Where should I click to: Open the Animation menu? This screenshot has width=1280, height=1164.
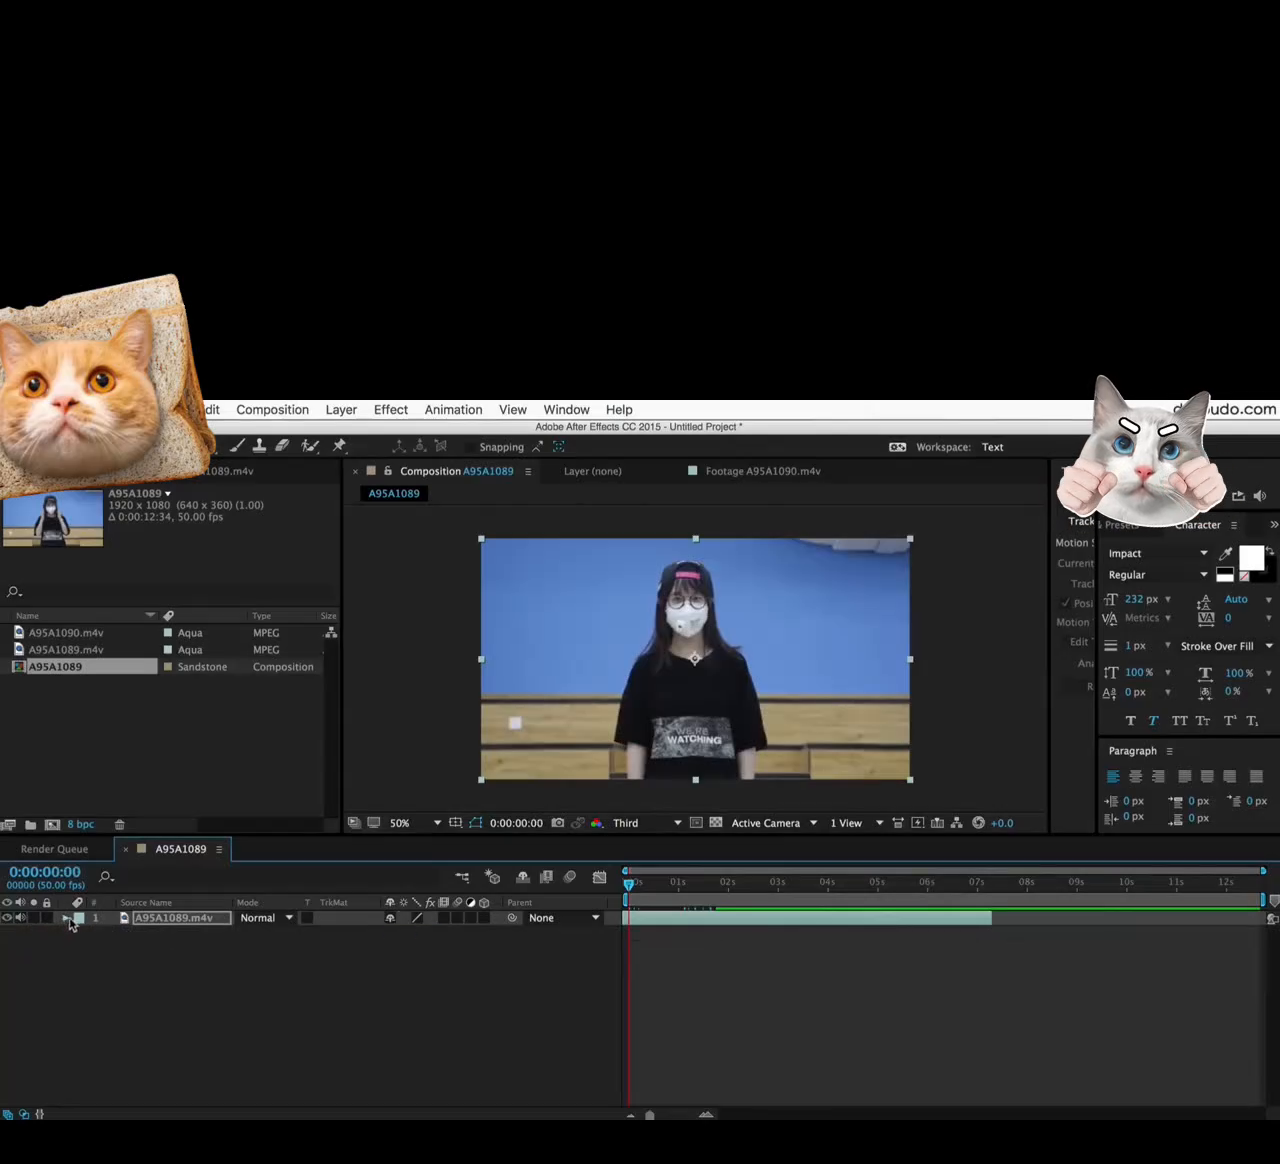pyautogui.click(x=453, y=410)
